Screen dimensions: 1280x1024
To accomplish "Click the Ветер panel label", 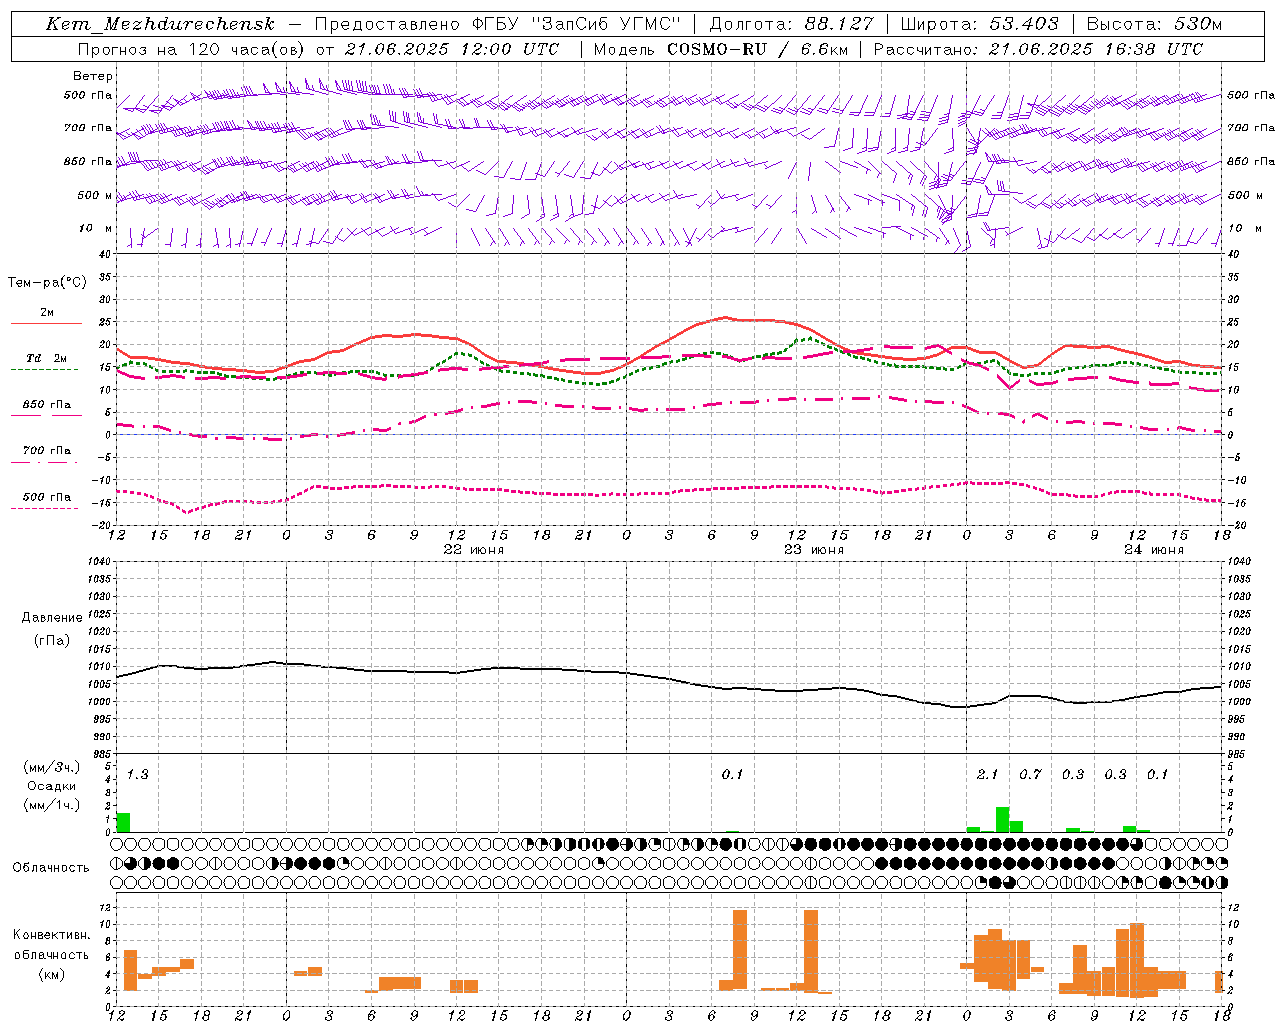I will point(93,76).
